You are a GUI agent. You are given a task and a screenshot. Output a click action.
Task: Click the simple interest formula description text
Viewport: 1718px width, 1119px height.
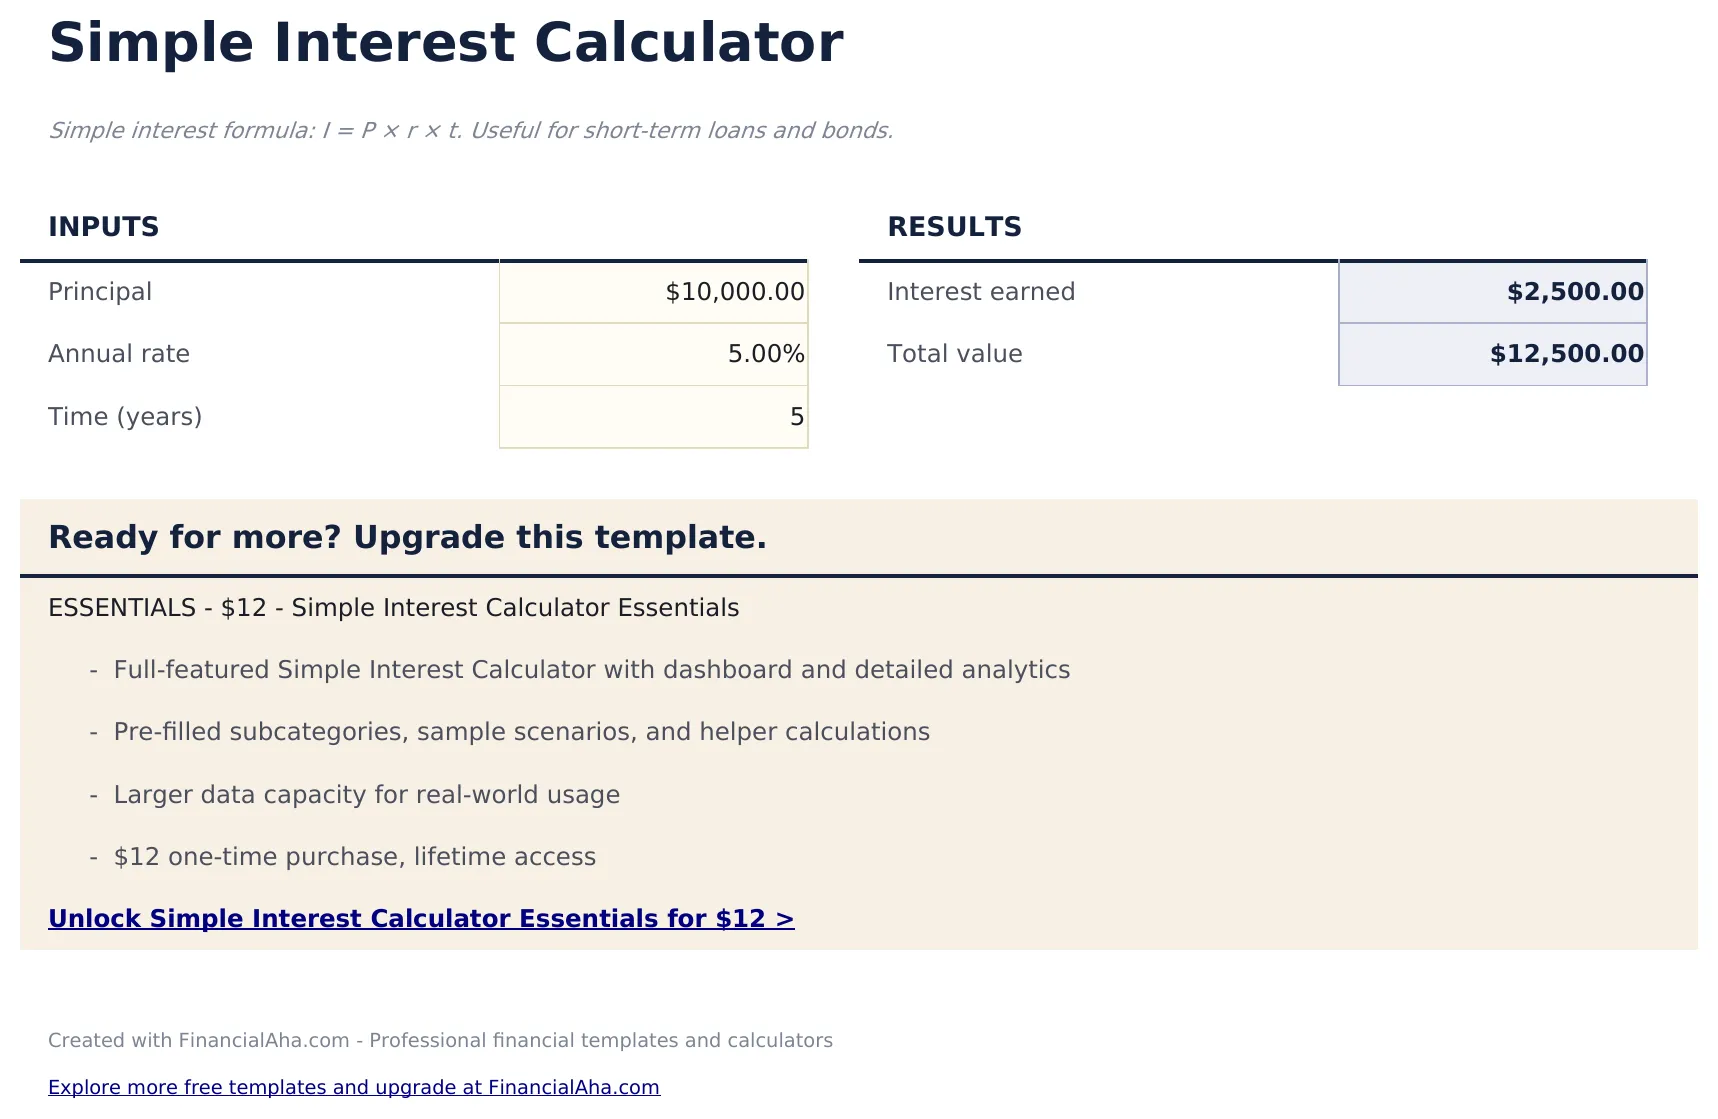coord(471,130)
